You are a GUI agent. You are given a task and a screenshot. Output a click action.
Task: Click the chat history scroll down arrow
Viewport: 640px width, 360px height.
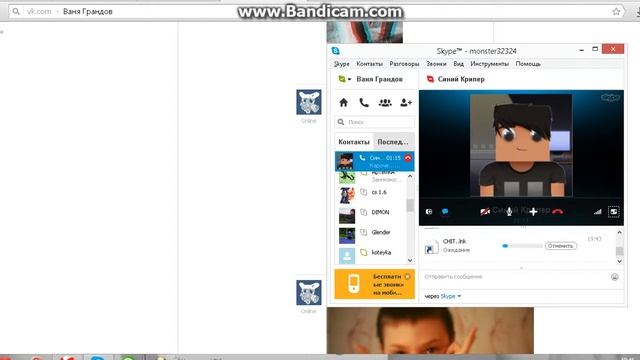coord(619,261)
